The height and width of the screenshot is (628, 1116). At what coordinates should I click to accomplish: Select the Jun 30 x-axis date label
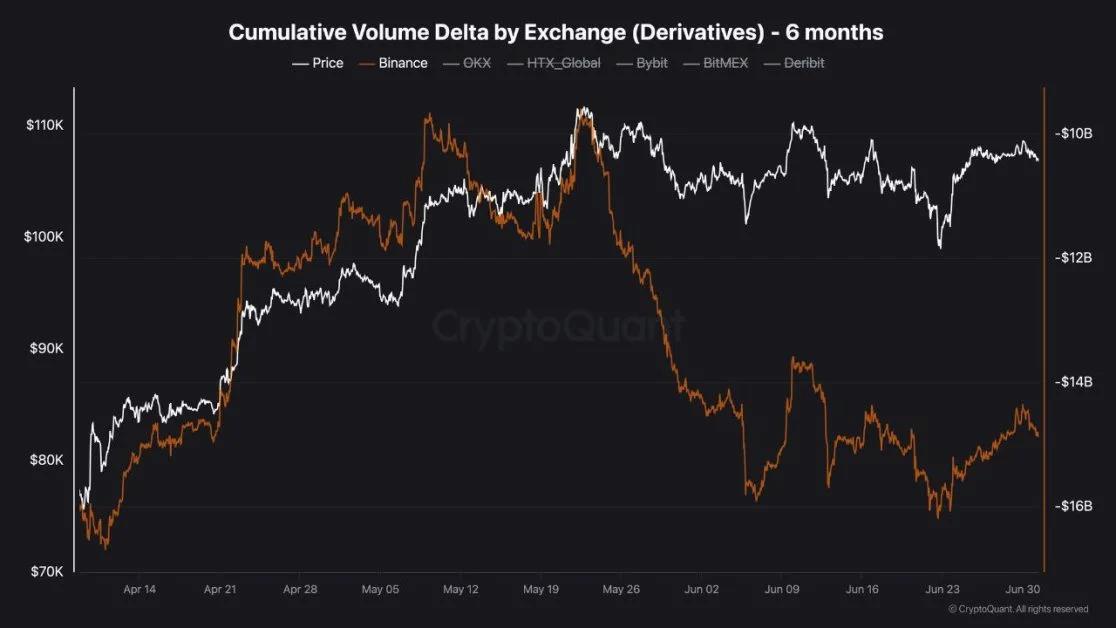point(1023,590)
